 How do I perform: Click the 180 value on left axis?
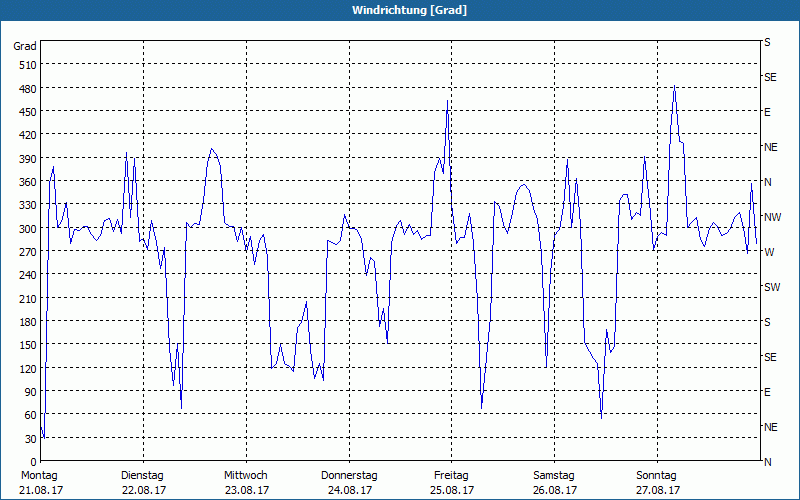coord(28,322)
